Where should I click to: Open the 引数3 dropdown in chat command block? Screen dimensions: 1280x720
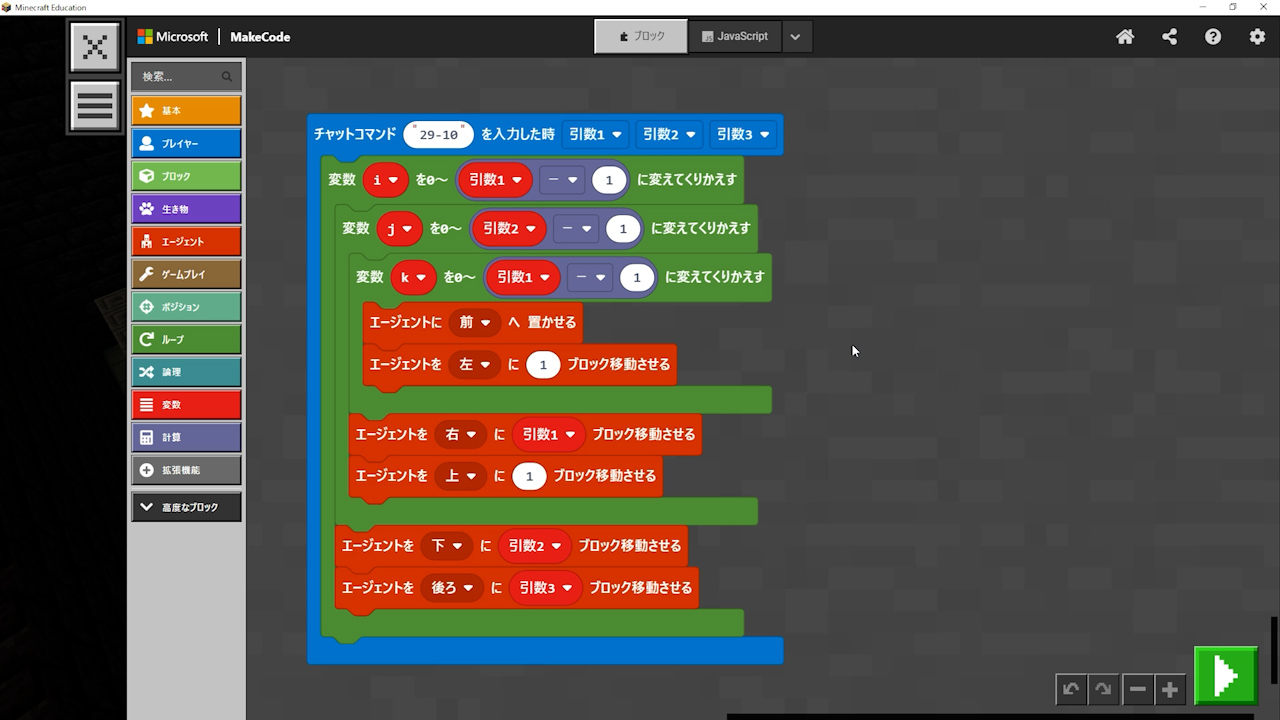click(x=742, y=134)
